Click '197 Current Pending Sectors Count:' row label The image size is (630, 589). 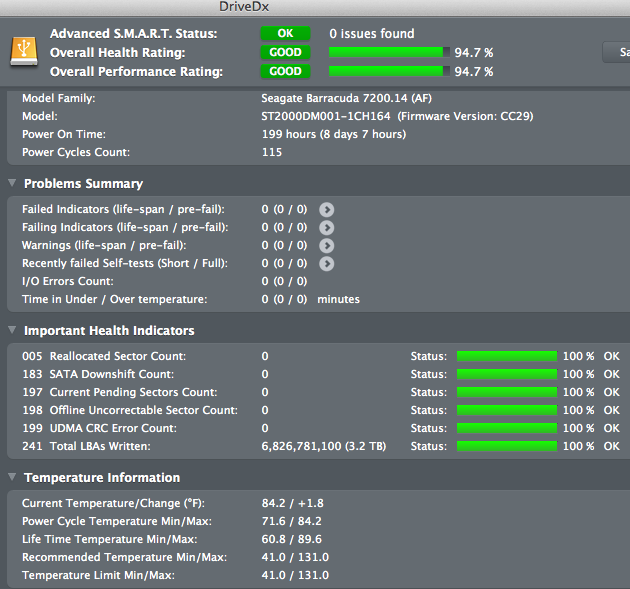coord(120,392)
